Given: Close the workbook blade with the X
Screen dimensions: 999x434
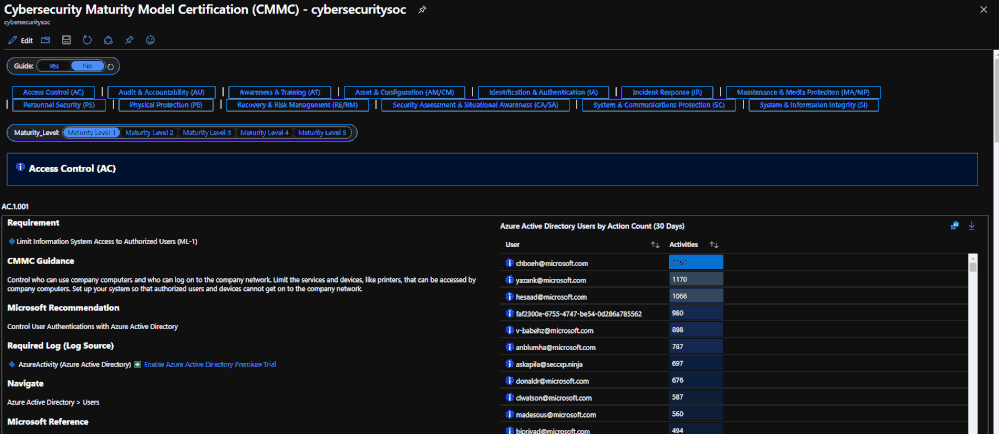Looking at the screenshot, I should click(984, 9).
